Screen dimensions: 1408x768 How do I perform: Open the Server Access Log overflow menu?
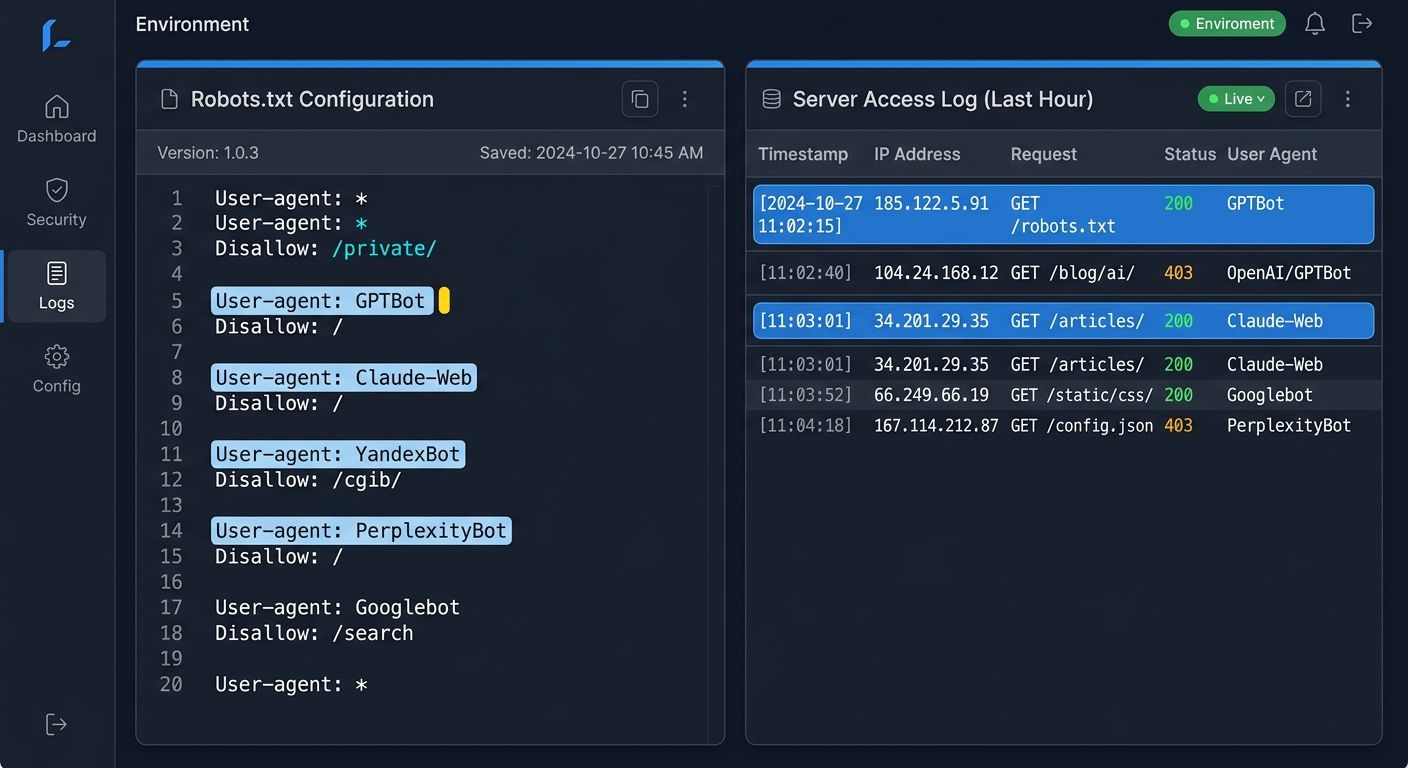click(x=1347, y=99)
